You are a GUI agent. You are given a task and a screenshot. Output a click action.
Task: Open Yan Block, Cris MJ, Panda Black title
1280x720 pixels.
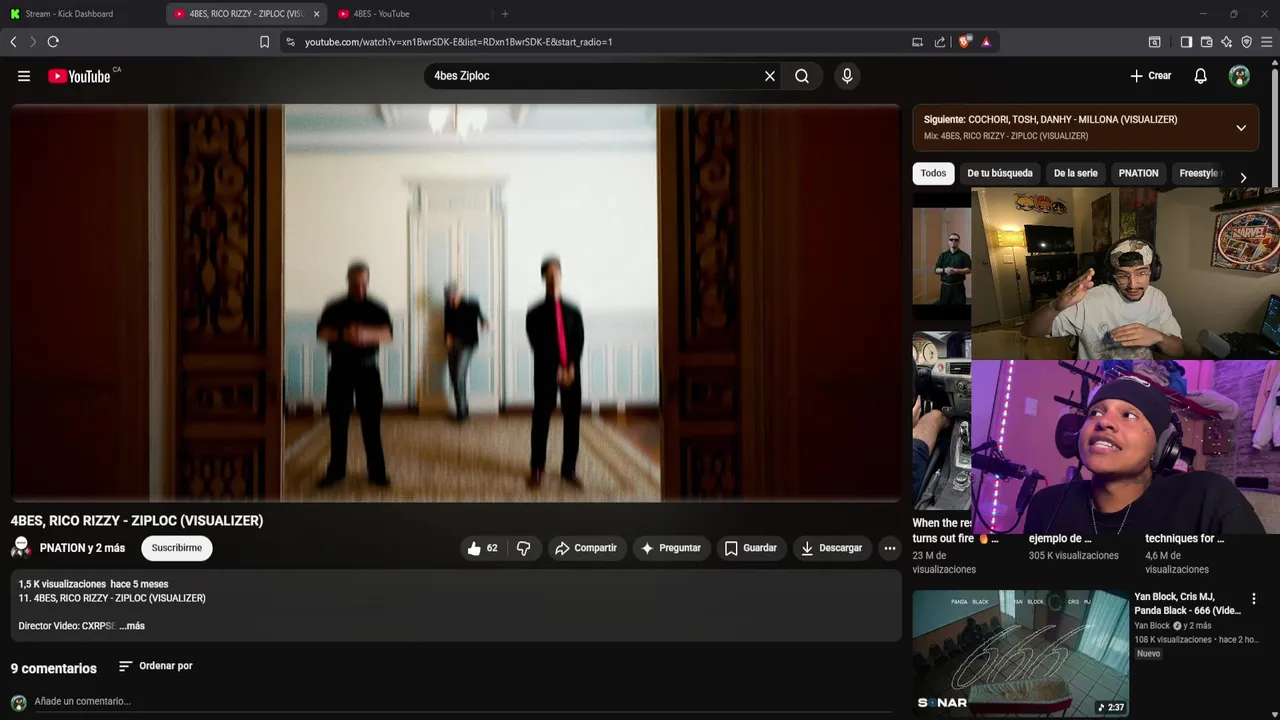(x=1187, y=604)
